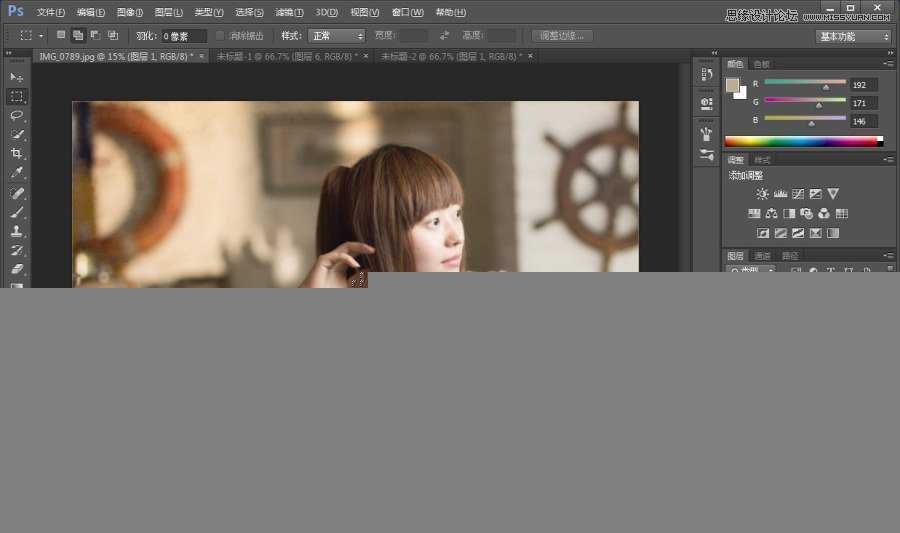
Task: Open the Layers panel flyout menu
Action: (889, 255)
